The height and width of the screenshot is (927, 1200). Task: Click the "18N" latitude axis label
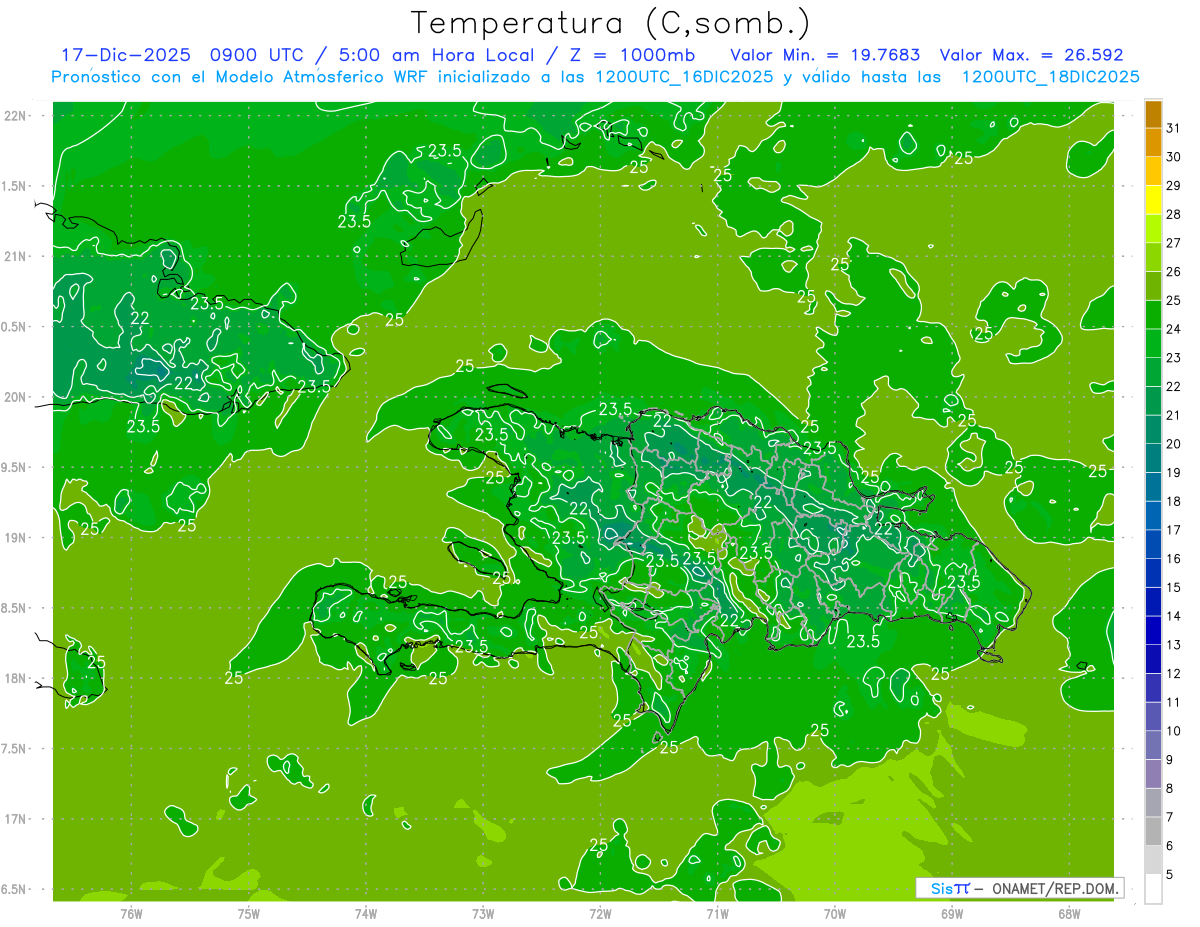click(x=17, y=678)
